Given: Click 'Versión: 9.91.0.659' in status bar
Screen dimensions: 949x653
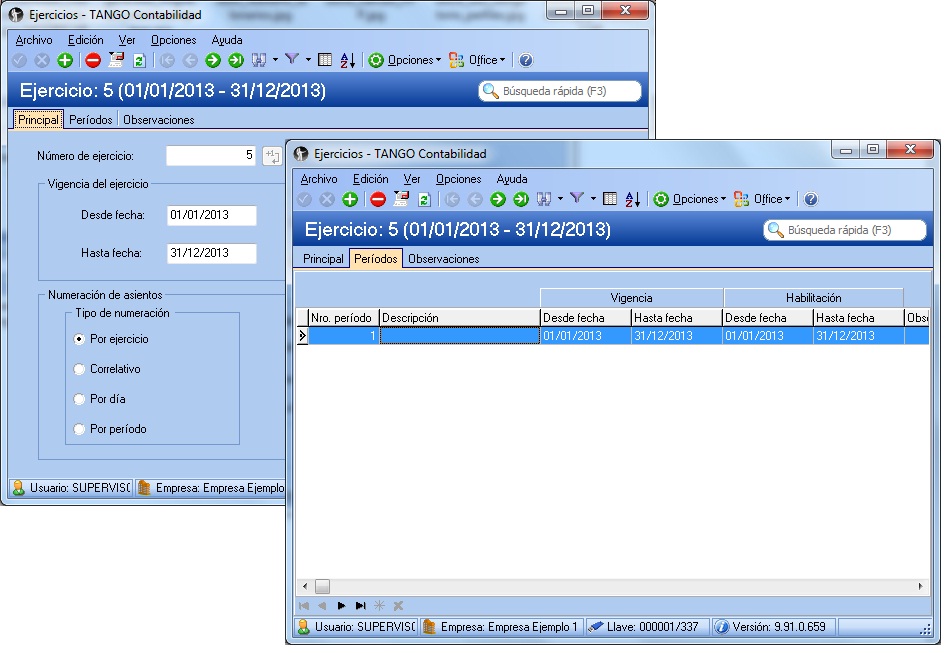Looking at the screenshot, I should (x=771, y=627).
